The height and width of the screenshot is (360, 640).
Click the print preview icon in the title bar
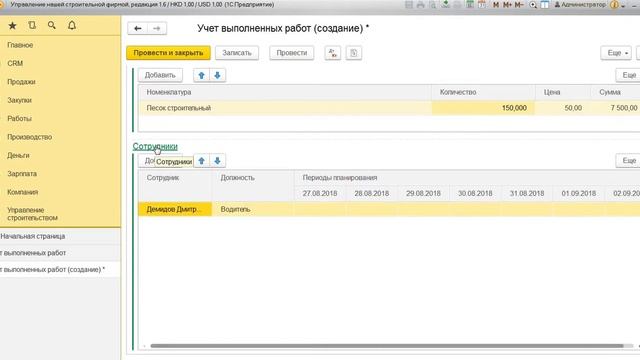tap(433, 4)
